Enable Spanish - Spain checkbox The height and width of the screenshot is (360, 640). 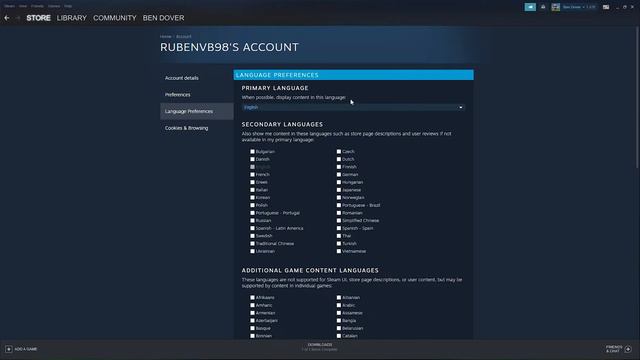click(339, 228)
